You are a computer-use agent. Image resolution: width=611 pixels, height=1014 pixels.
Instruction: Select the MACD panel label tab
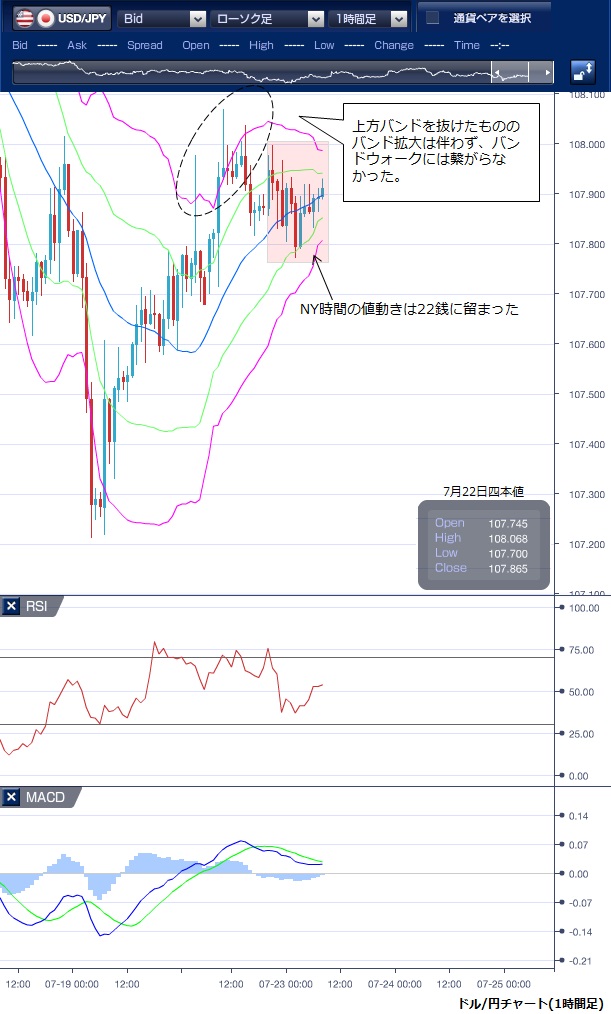point(46,797)
